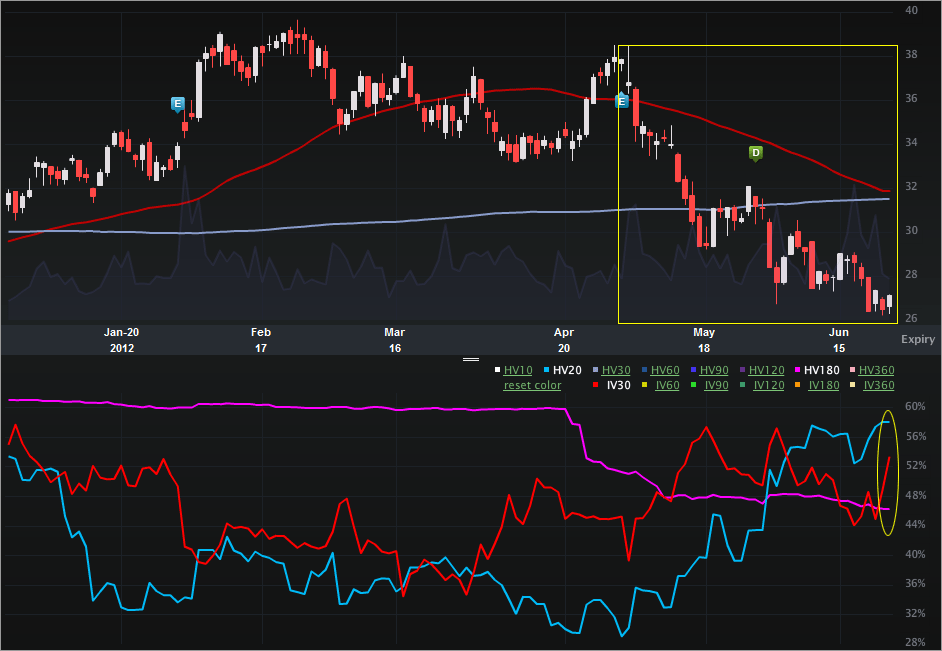
Task: Enable the HV360 series
Action: (877, 369)
